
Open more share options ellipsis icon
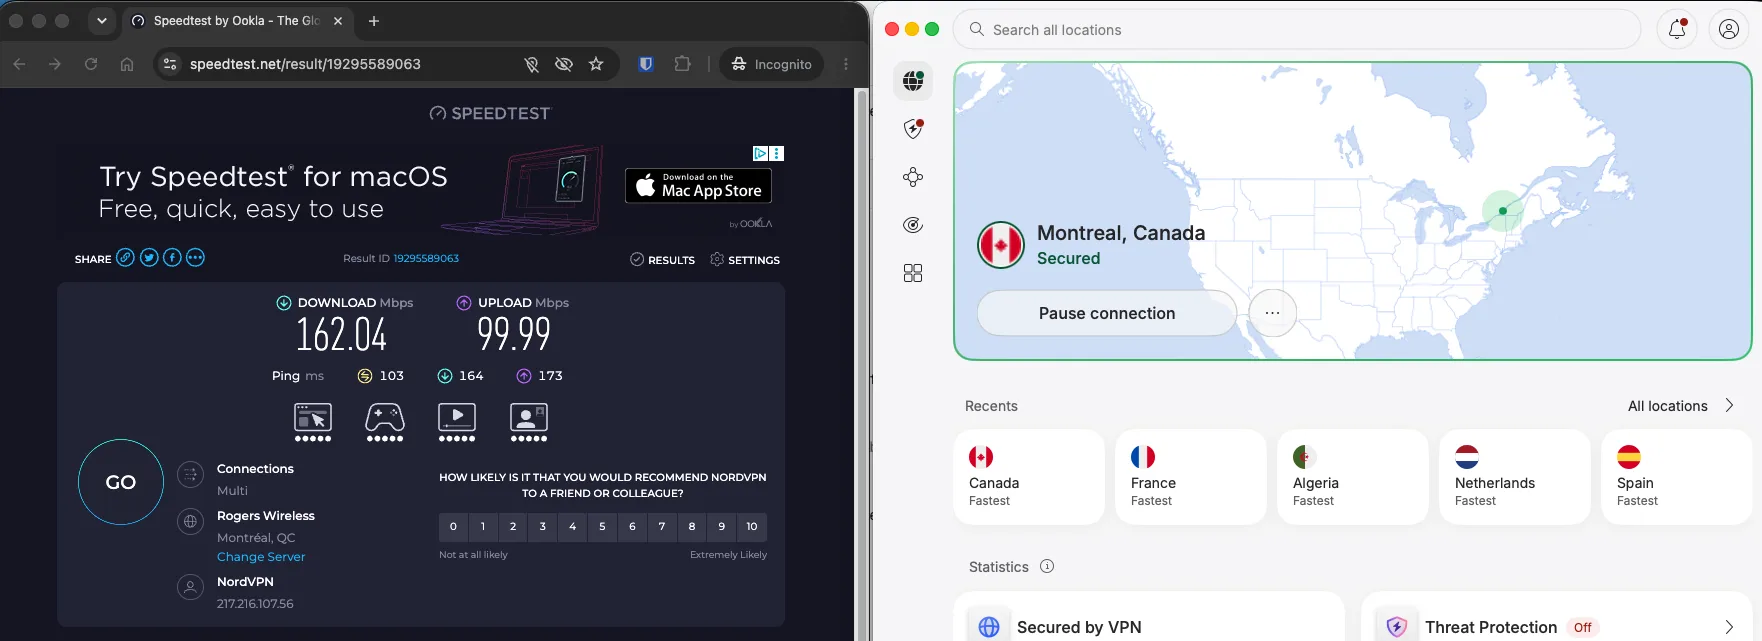pyautogui.click(x=196, y=258)
